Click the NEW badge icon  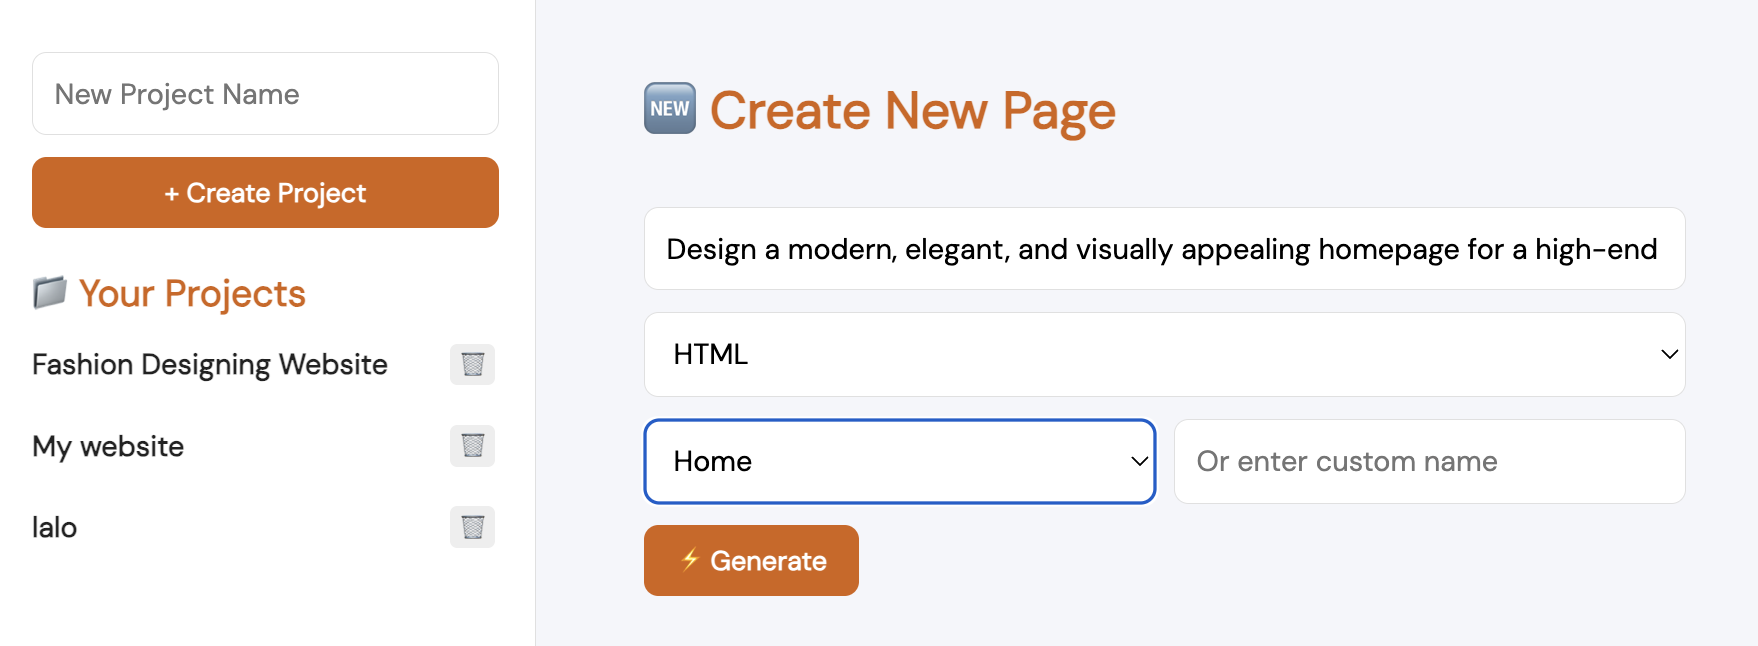(x=670, y=109)
